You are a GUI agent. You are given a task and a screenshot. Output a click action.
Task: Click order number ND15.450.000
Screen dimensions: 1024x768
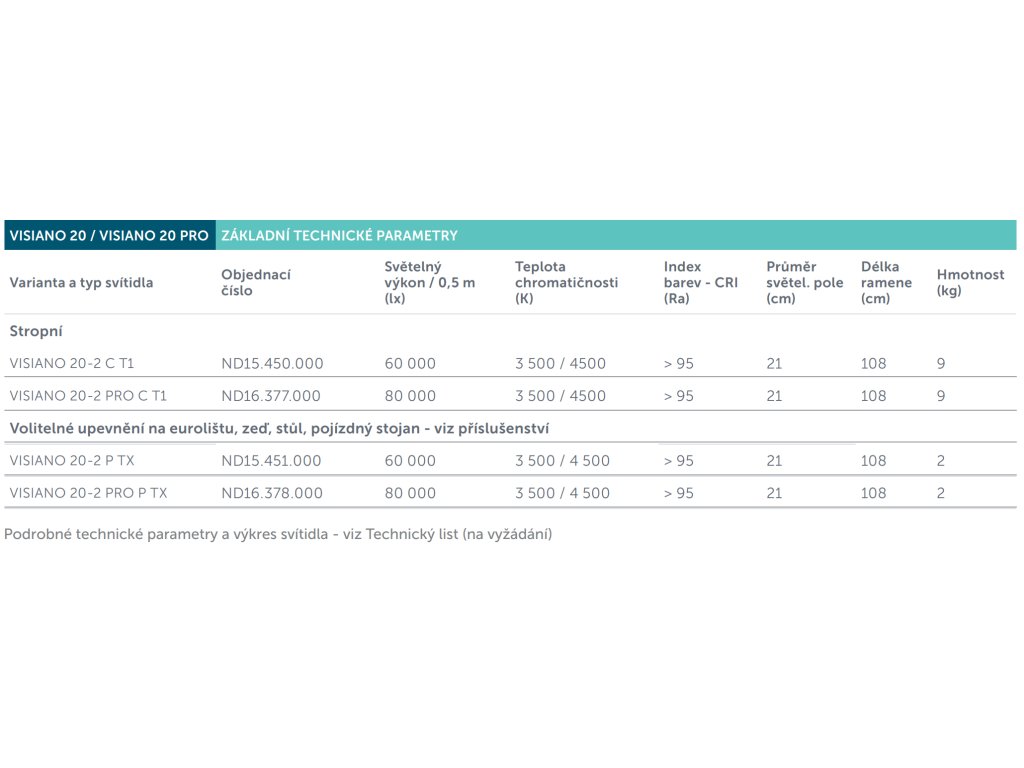[272, 363]
